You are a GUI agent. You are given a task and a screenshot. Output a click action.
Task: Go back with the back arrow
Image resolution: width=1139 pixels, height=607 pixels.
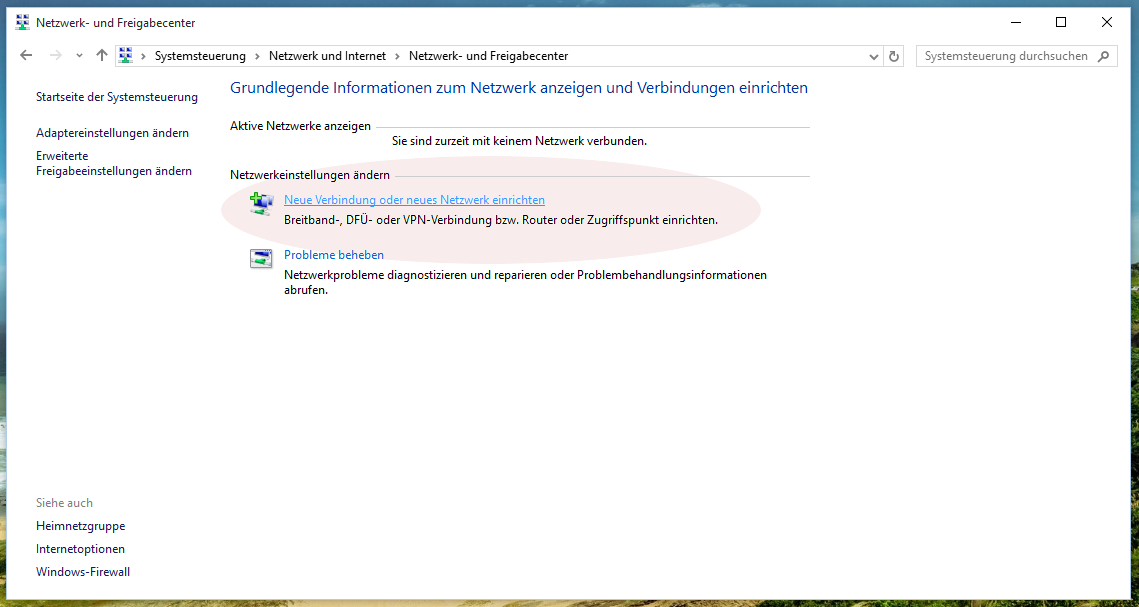[26, 56]
